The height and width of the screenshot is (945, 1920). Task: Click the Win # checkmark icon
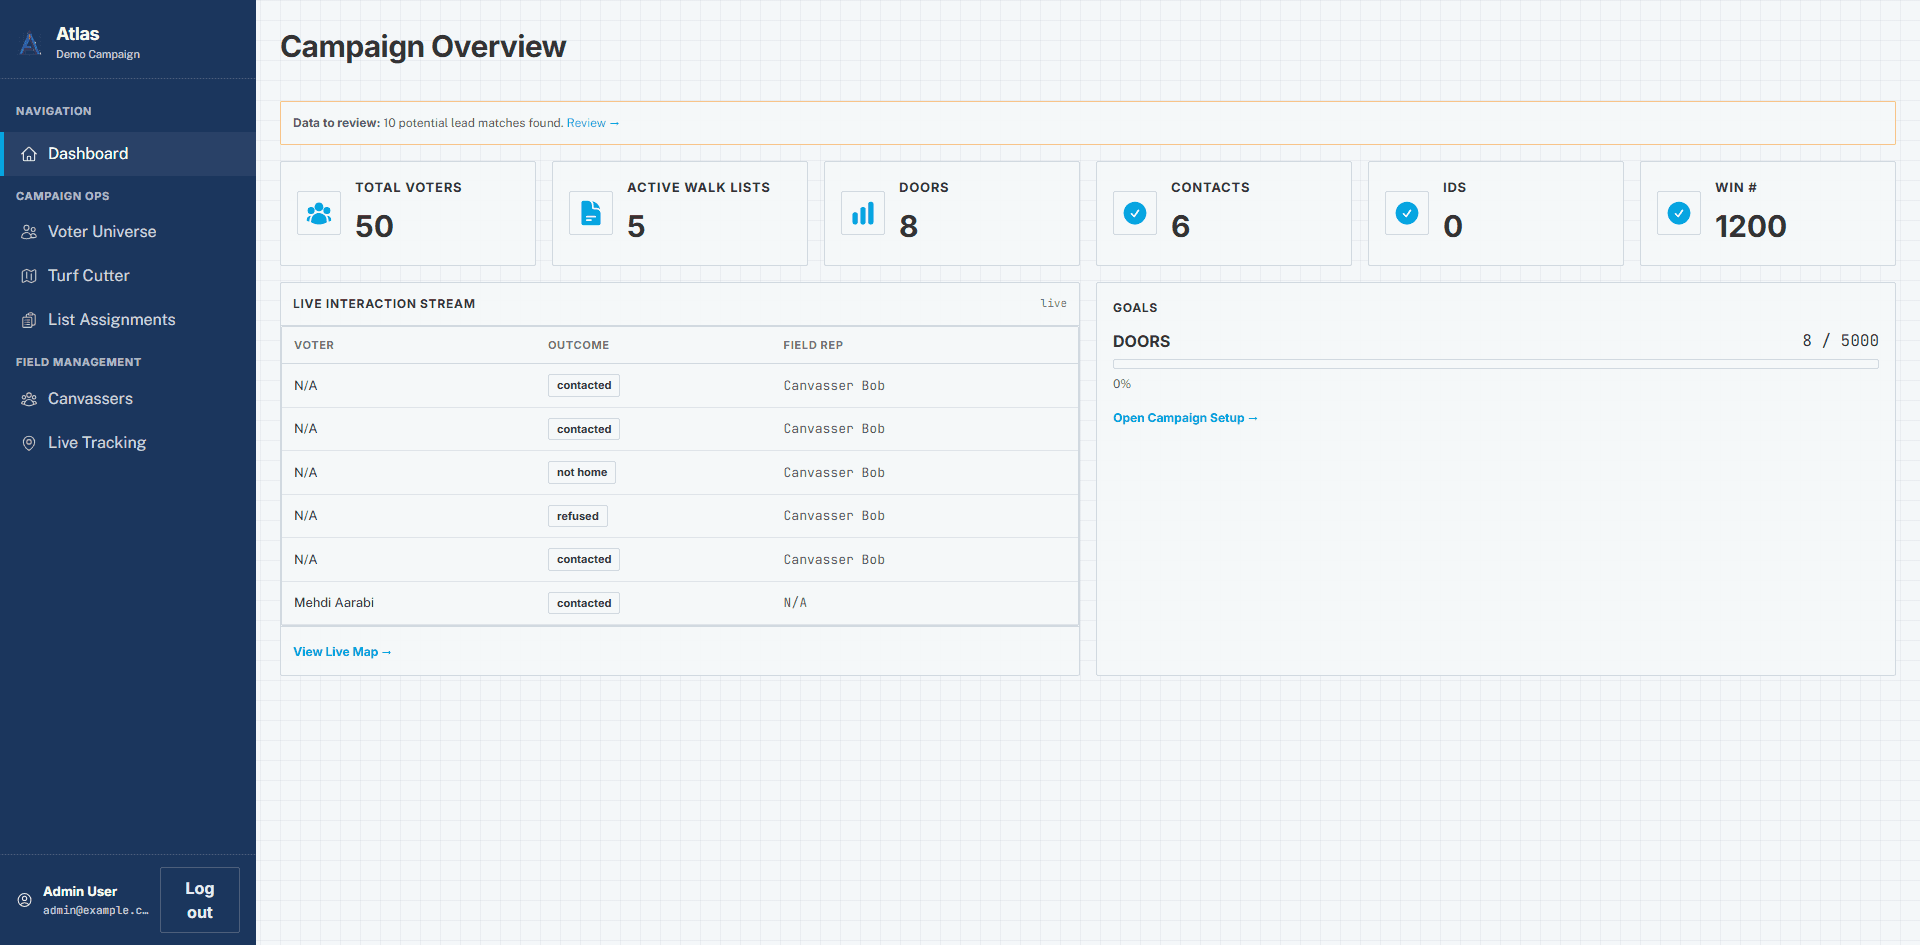1679,213
